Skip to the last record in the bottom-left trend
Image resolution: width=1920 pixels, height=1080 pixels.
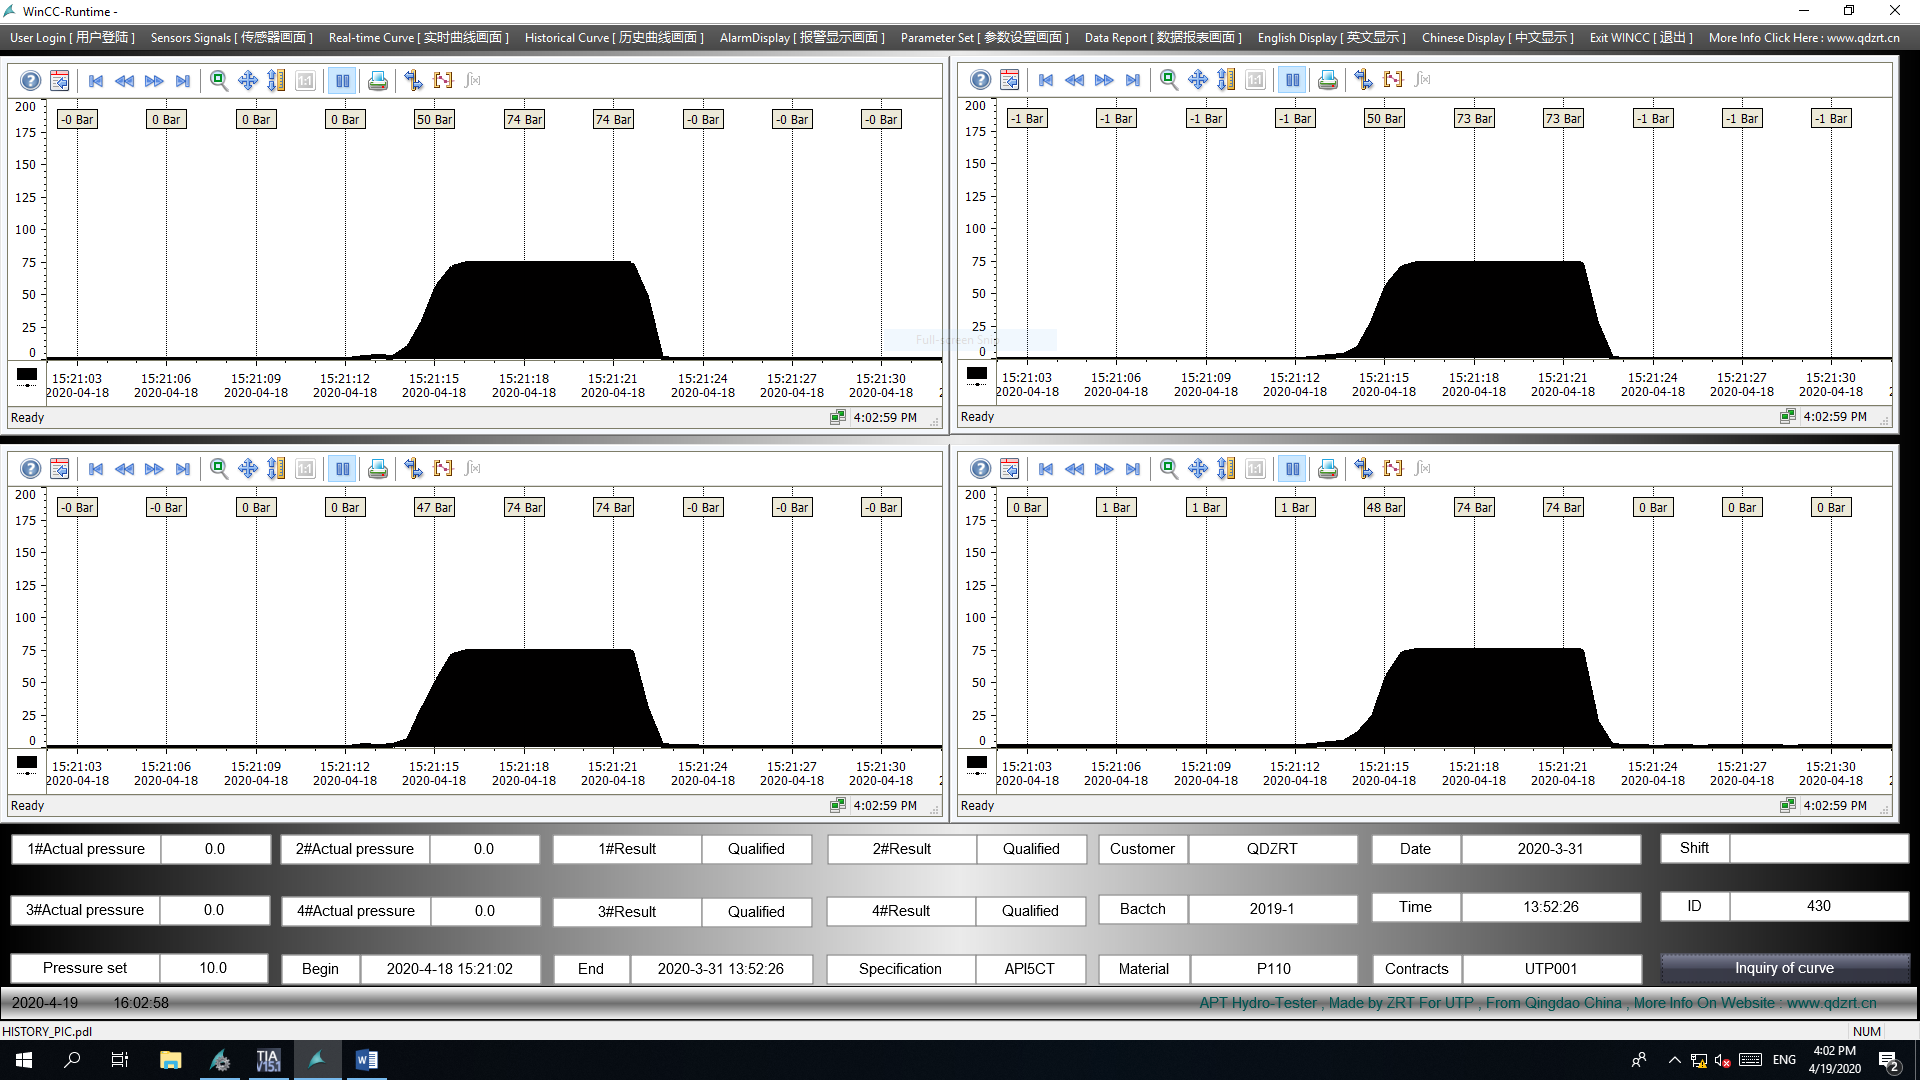(183, 469)
